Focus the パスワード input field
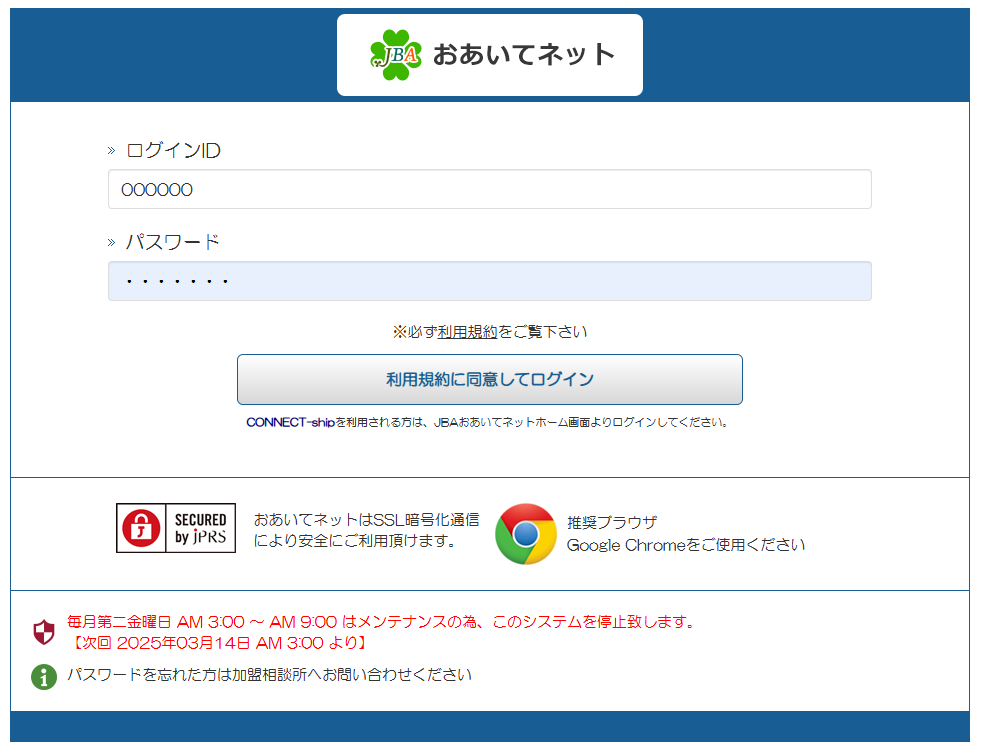 489,281
